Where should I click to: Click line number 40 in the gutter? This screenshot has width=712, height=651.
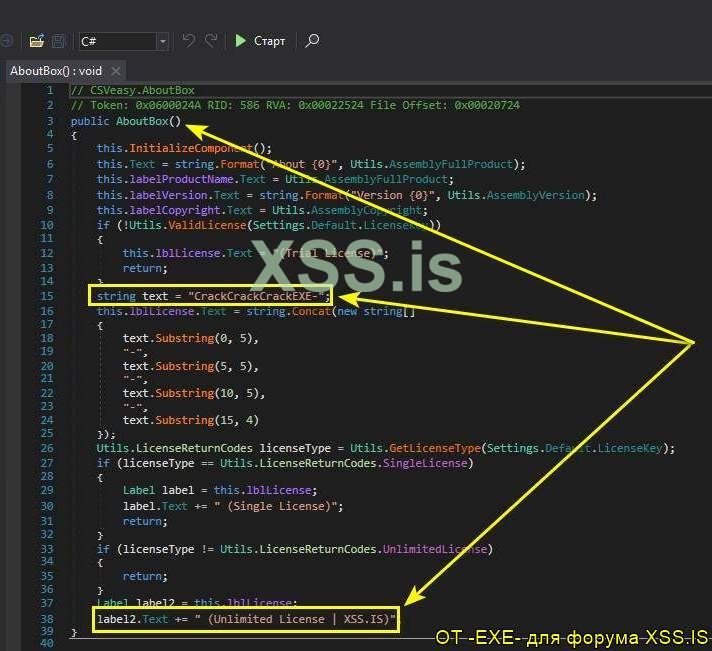tap(47, 643)
